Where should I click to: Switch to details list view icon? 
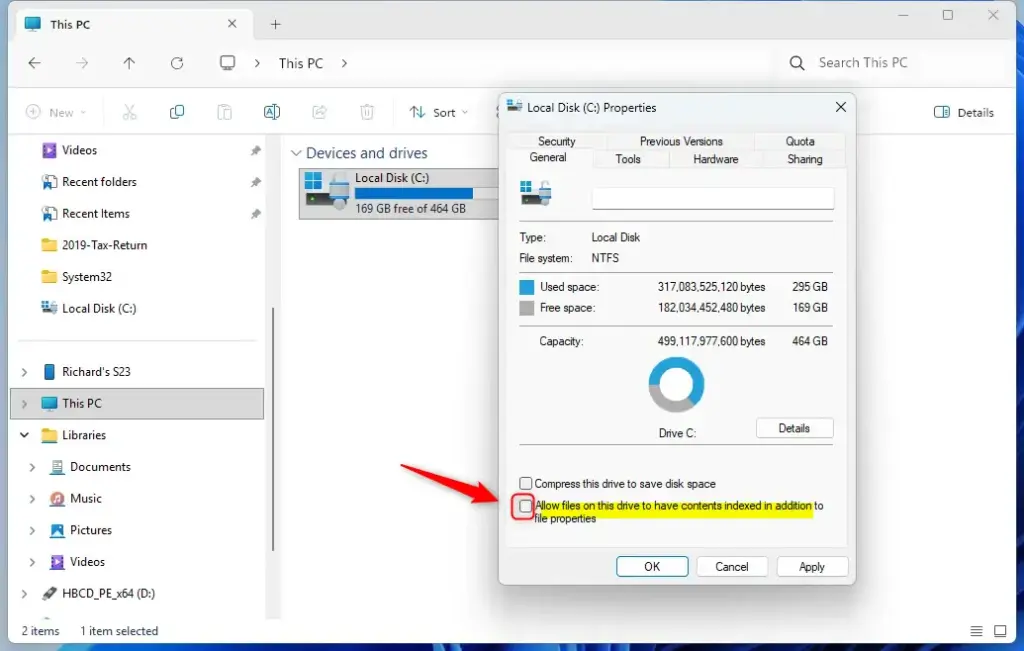pos(976,631)
